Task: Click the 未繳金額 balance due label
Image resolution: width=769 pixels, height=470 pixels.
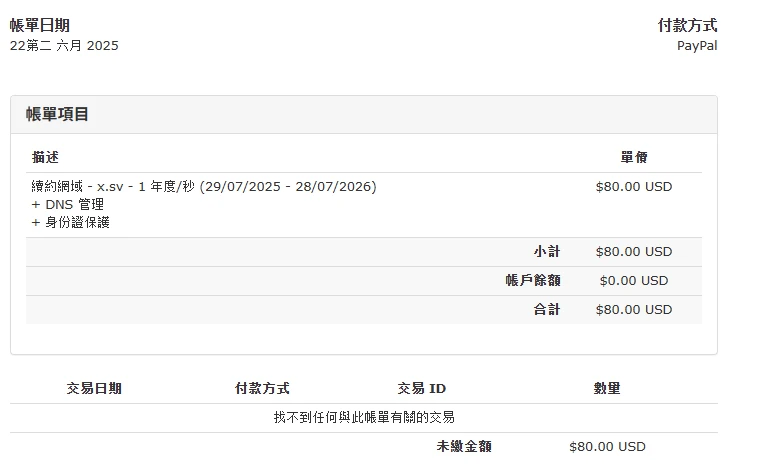Action: pos(464,447)
